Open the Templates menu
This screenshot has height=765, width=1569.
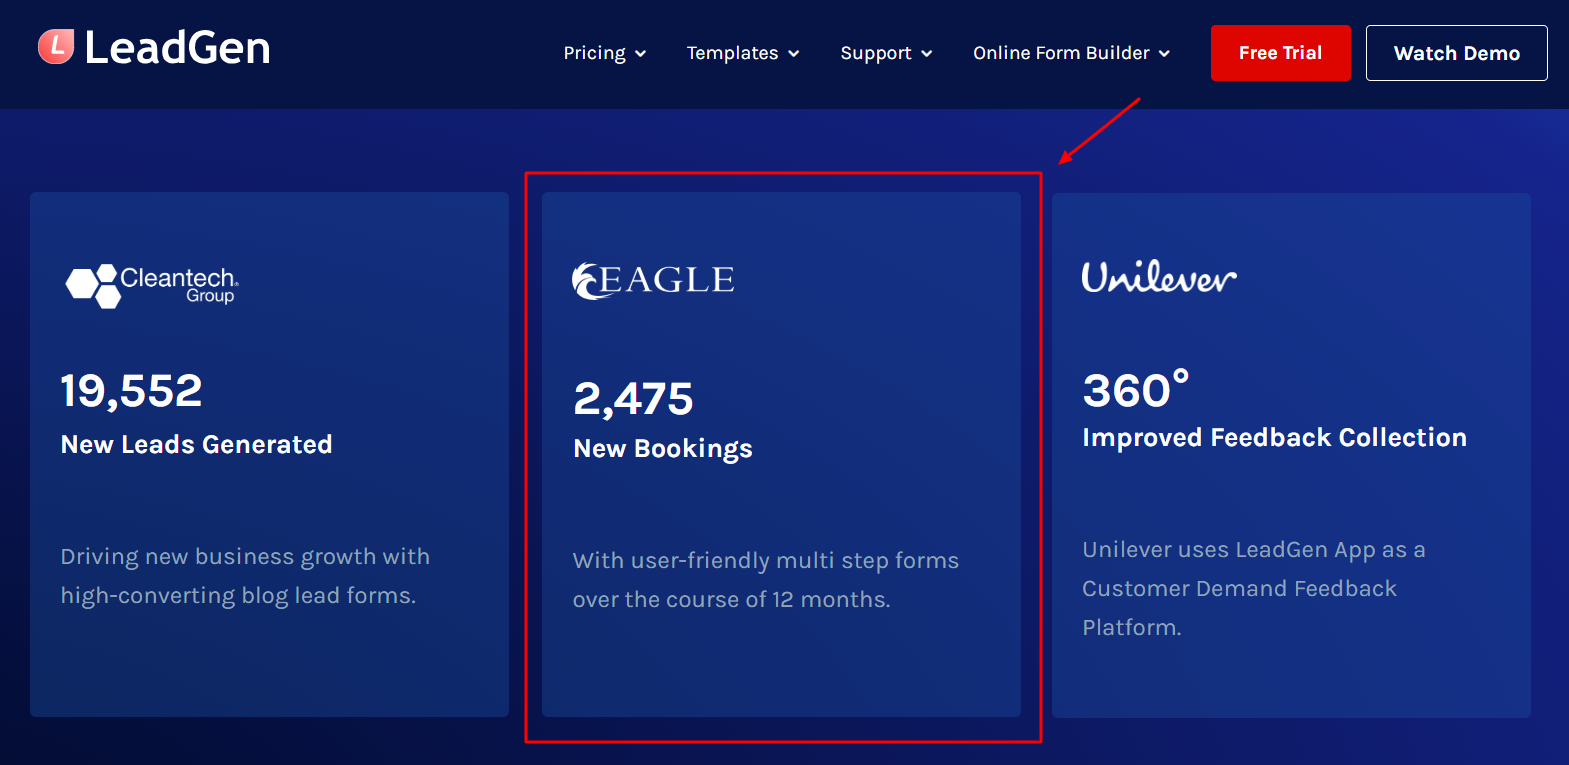click(x=732, y=53)
